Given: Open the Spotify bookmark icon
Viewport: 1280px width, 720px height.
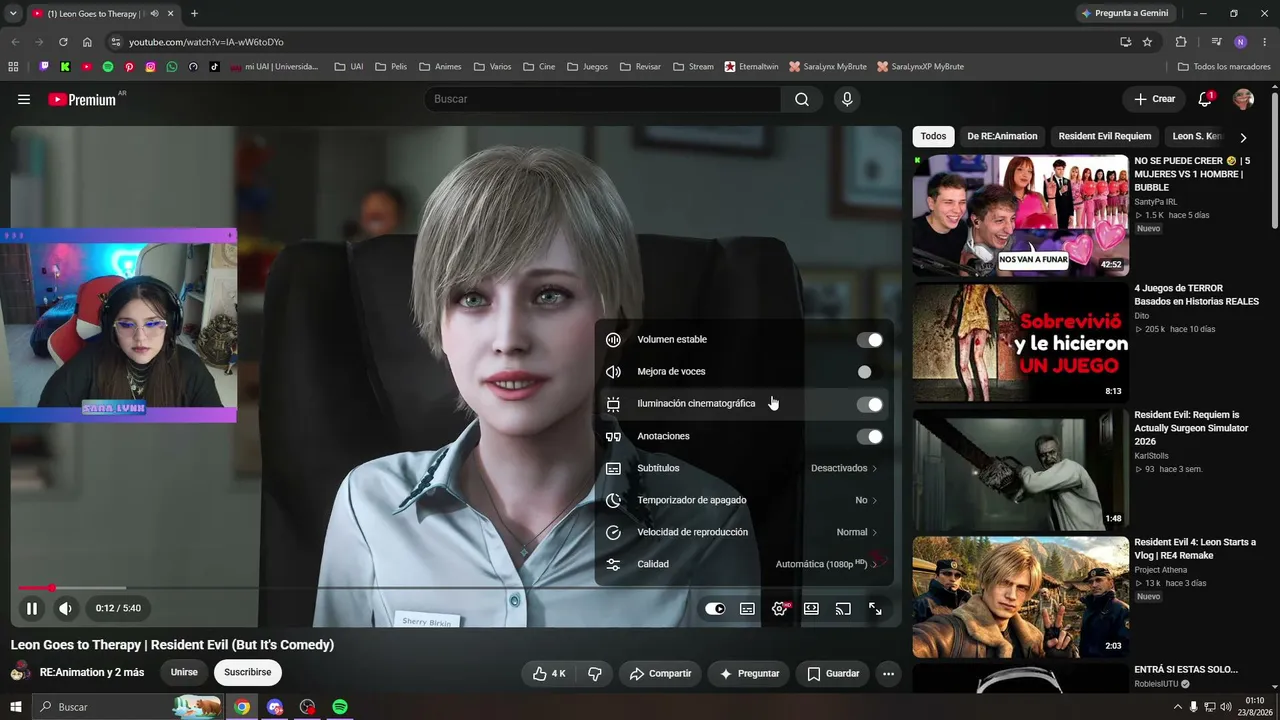Looking at the screenshot, I should pos(108,67).
